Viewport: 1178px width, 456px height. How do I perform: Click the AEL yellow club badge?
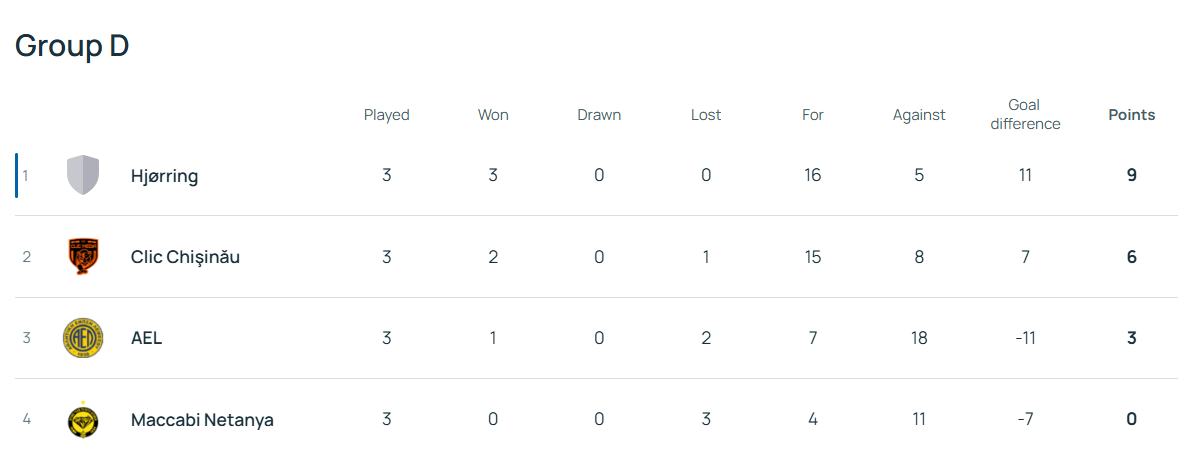click(82, 338)
